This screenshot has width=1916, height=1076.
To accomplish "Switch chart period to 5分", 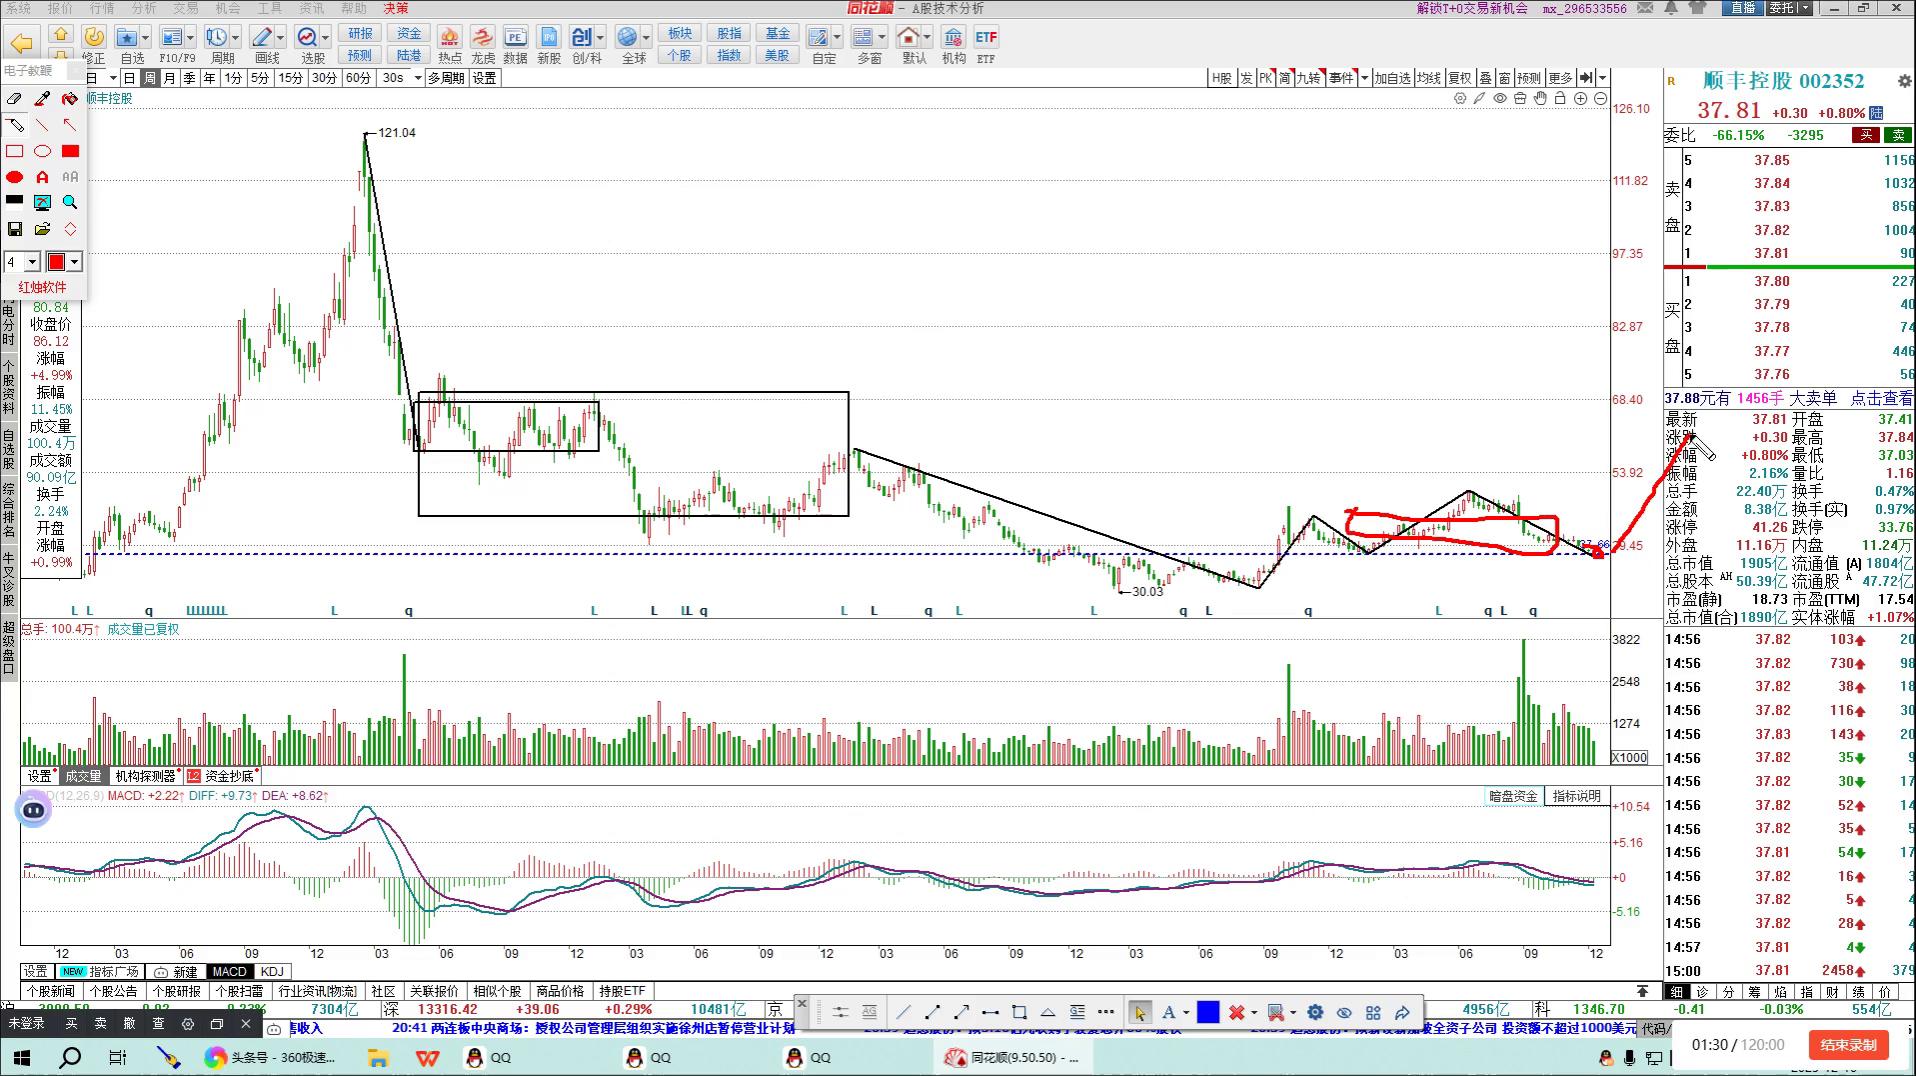I will (x=260, y=78).
